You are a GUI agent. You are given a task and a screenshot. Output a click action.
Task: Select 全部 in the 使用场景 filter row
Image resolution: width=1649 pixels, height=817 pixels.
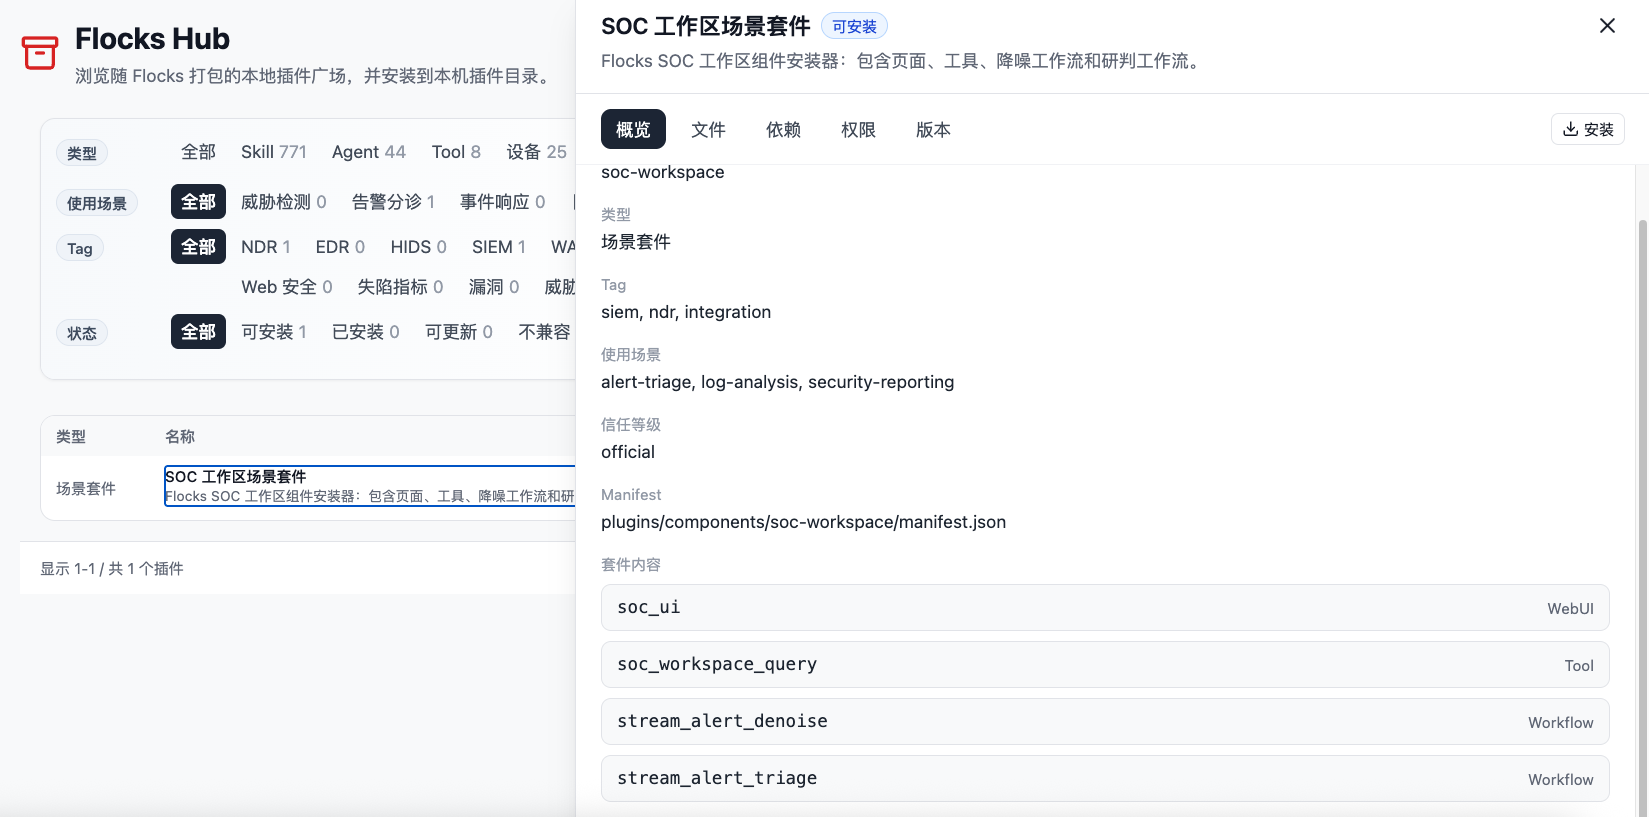[198, 202]
